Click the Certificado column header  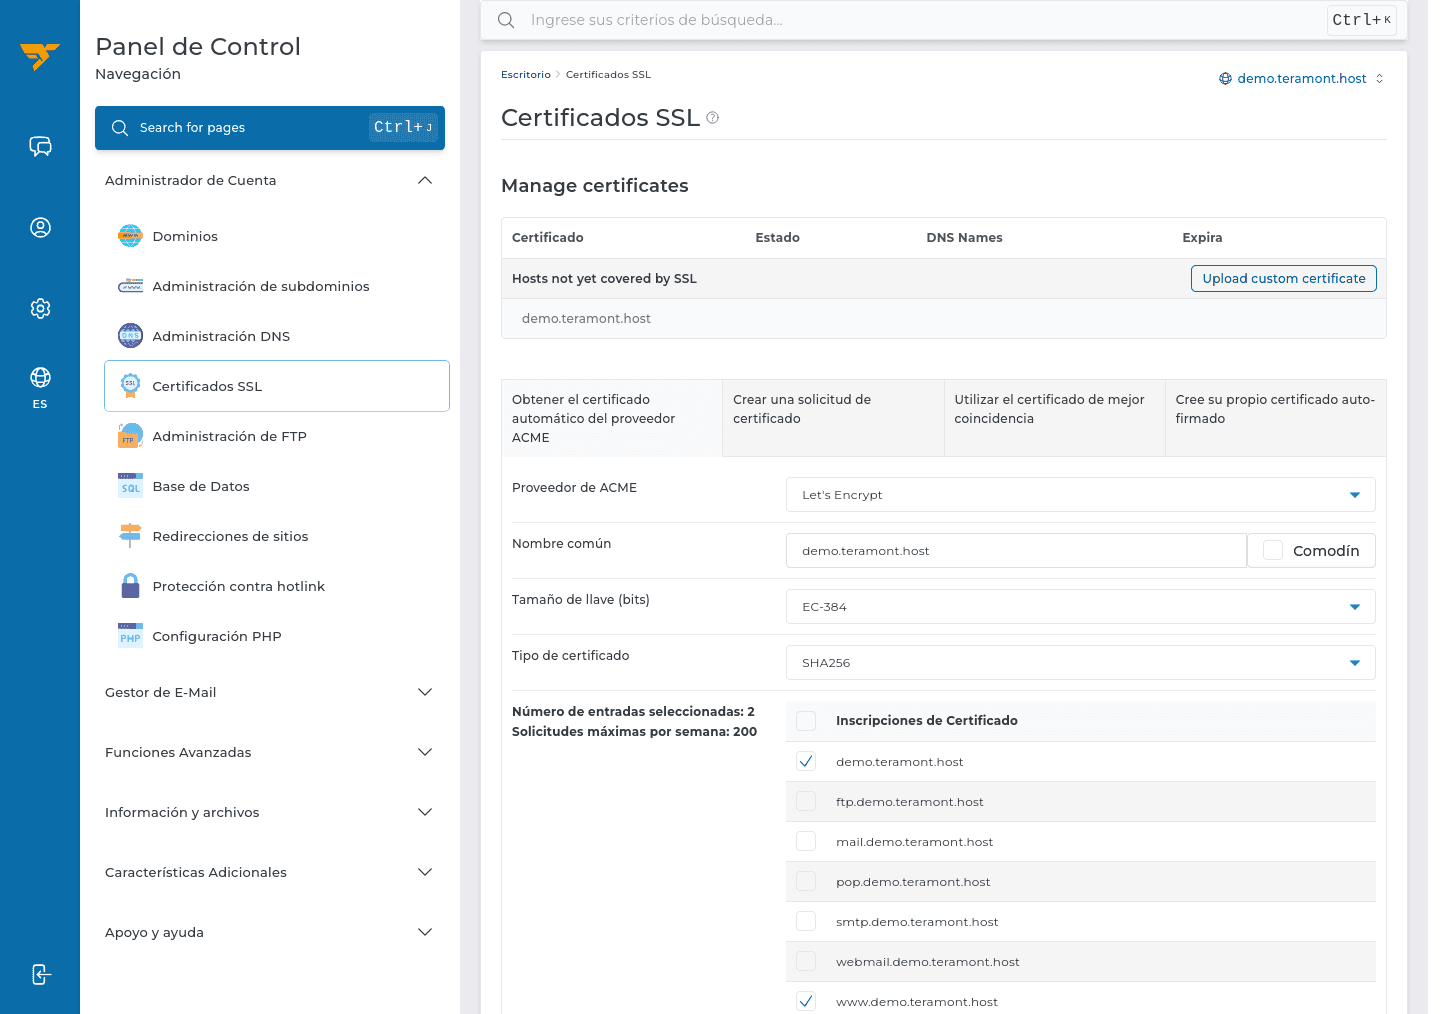click(548, 238)
